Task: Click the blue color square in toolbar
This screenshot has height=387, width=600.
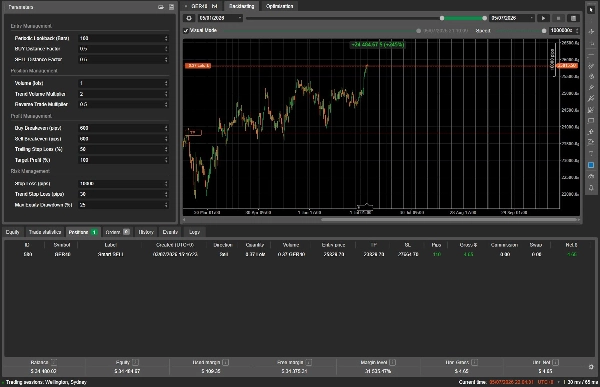Action: 591,165
